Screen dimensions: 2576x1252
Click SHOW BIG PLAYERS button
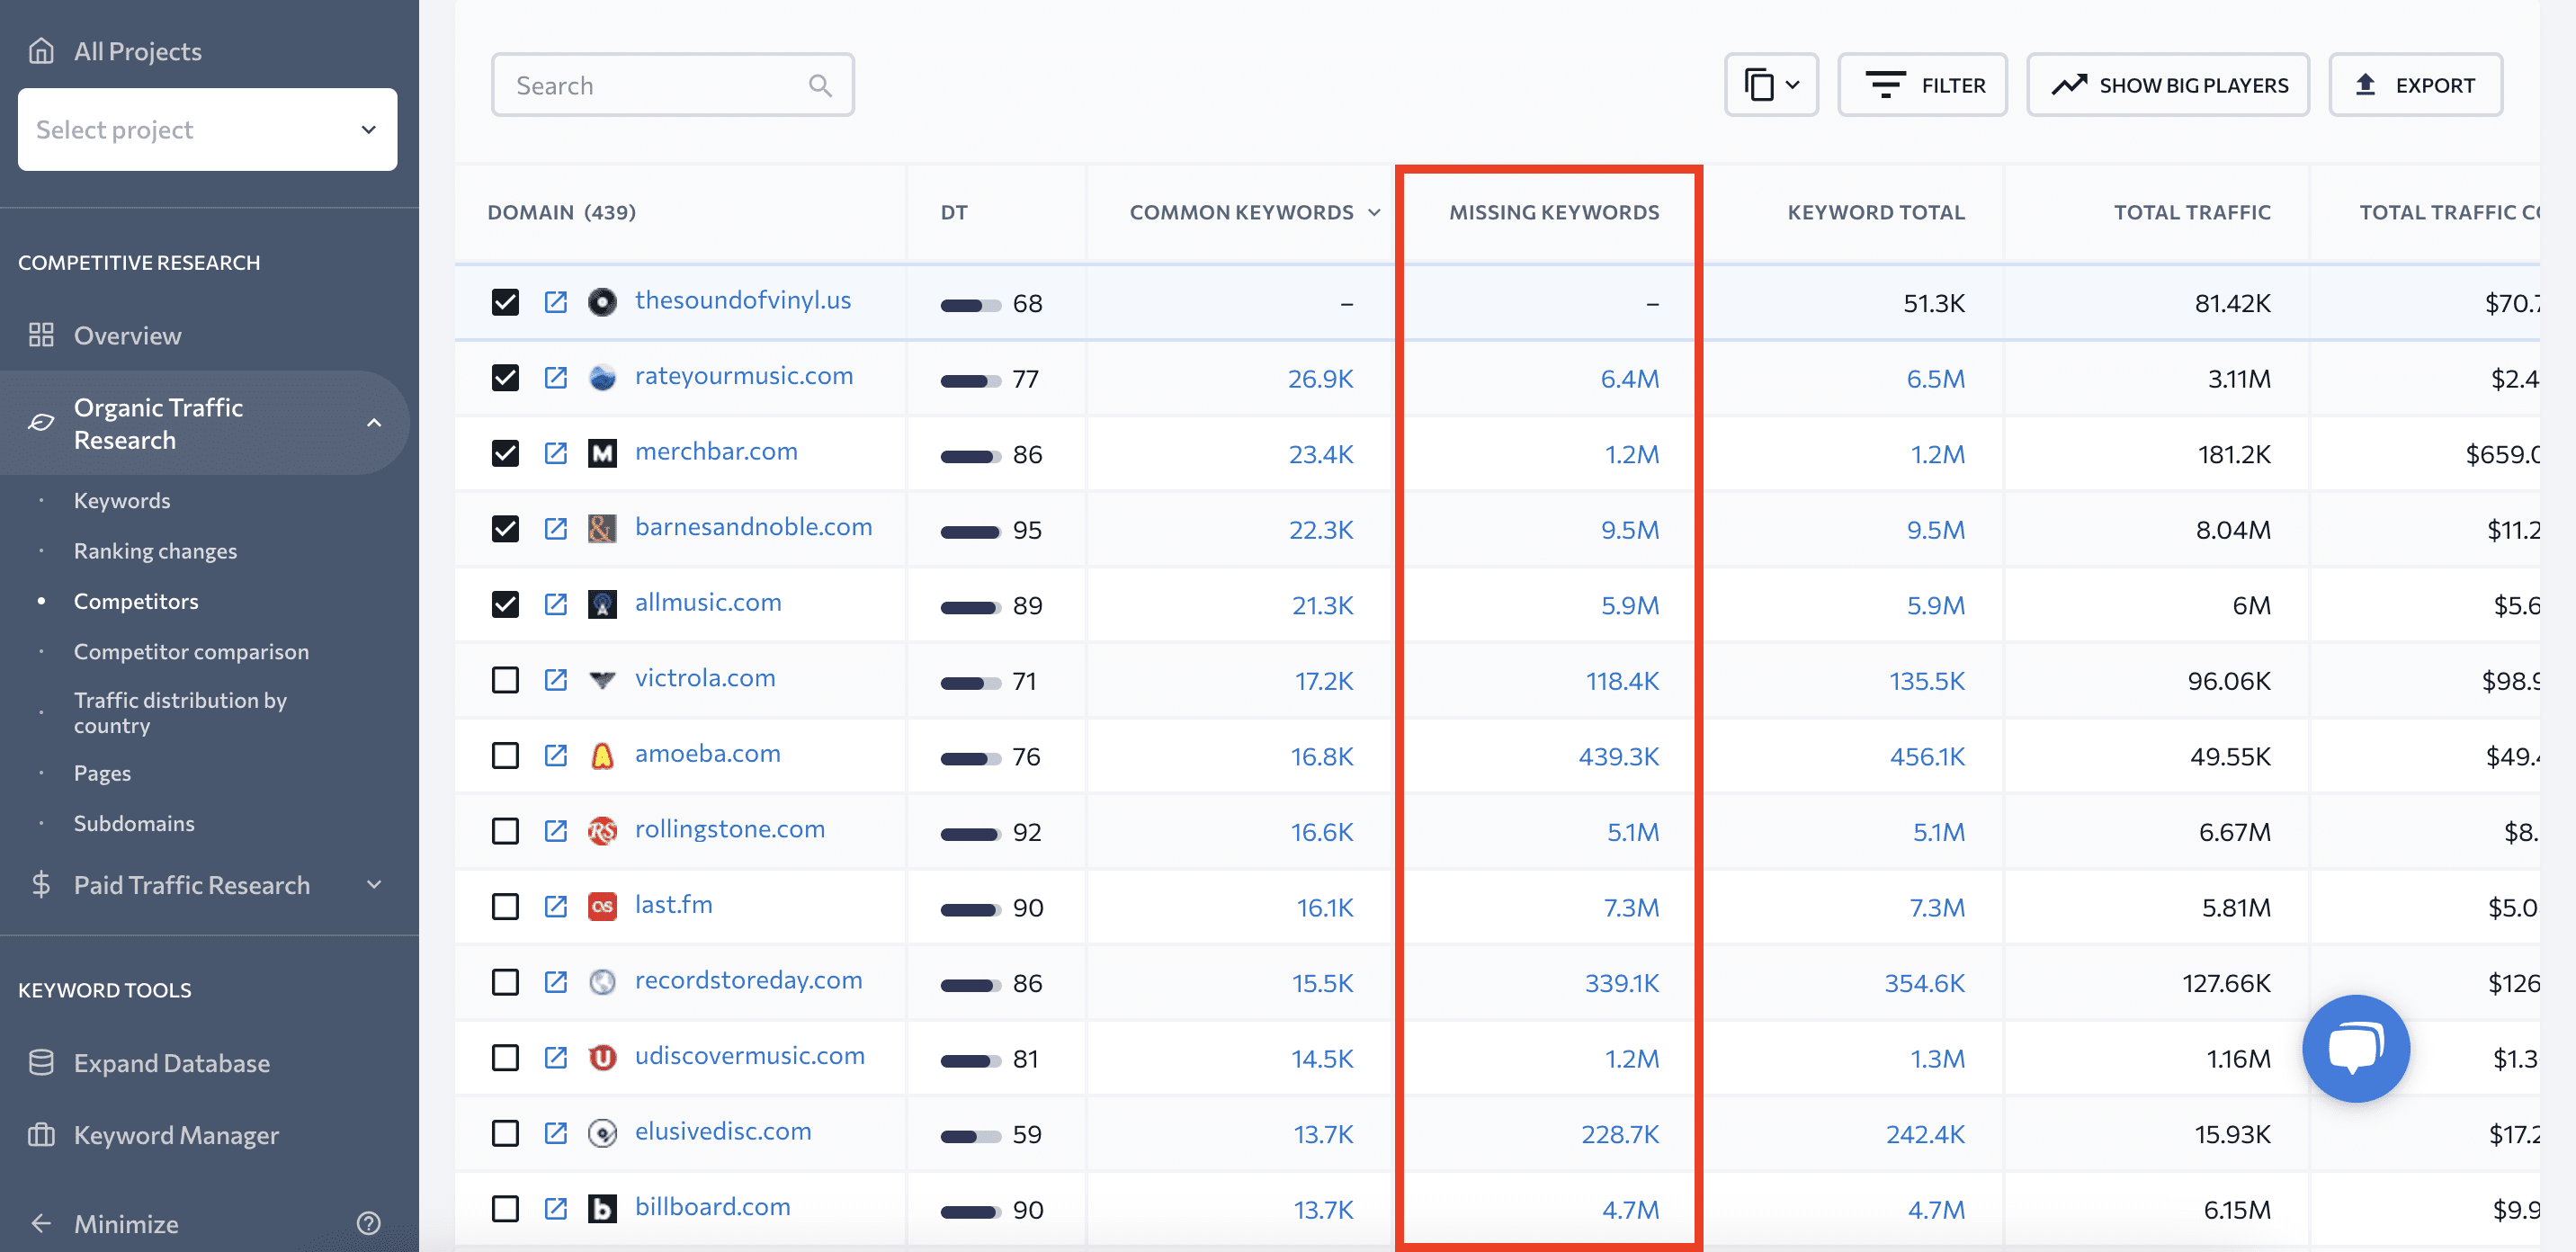pyautogui.click(x=2168, y=85)
